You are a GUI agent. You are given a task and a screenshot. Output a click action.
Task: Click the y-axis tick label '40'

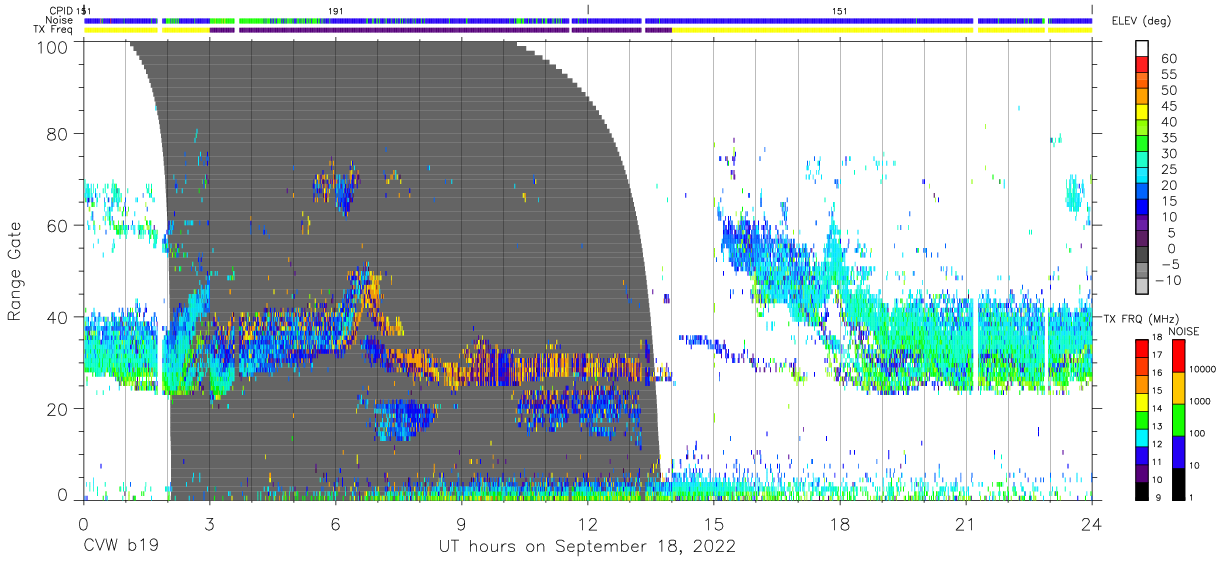(x=58, y=317)
